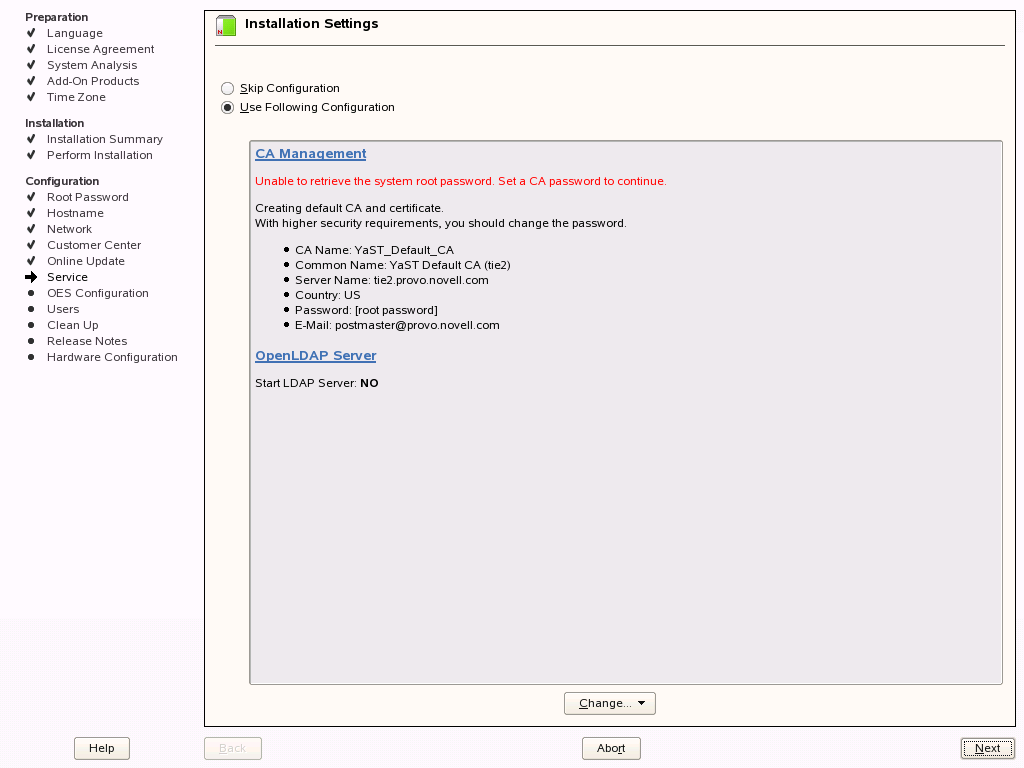This screenshot has height=768, width=1024.
Task: Click the Server Name: tie2.provo.novell.com entry
Action: tap(392, 280)
